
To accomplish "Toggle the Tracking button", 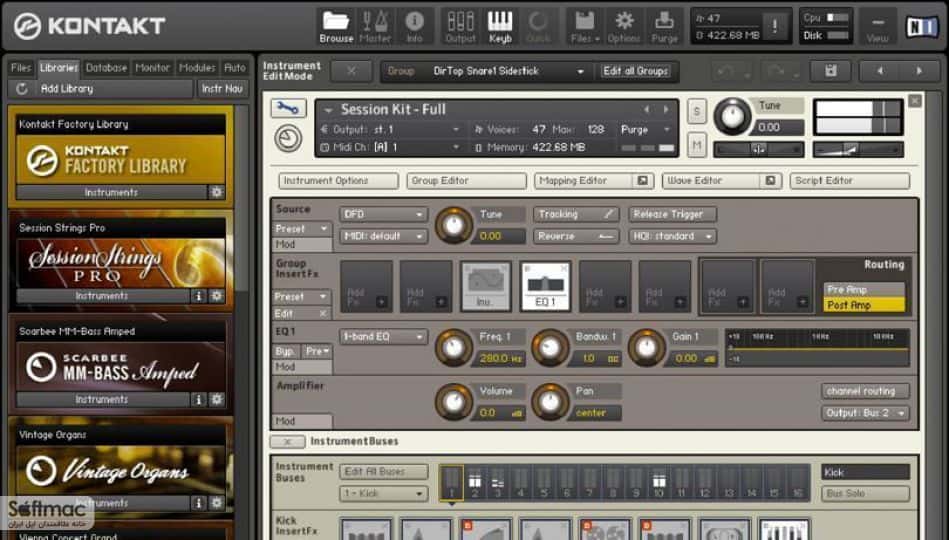I will point(575,214).
